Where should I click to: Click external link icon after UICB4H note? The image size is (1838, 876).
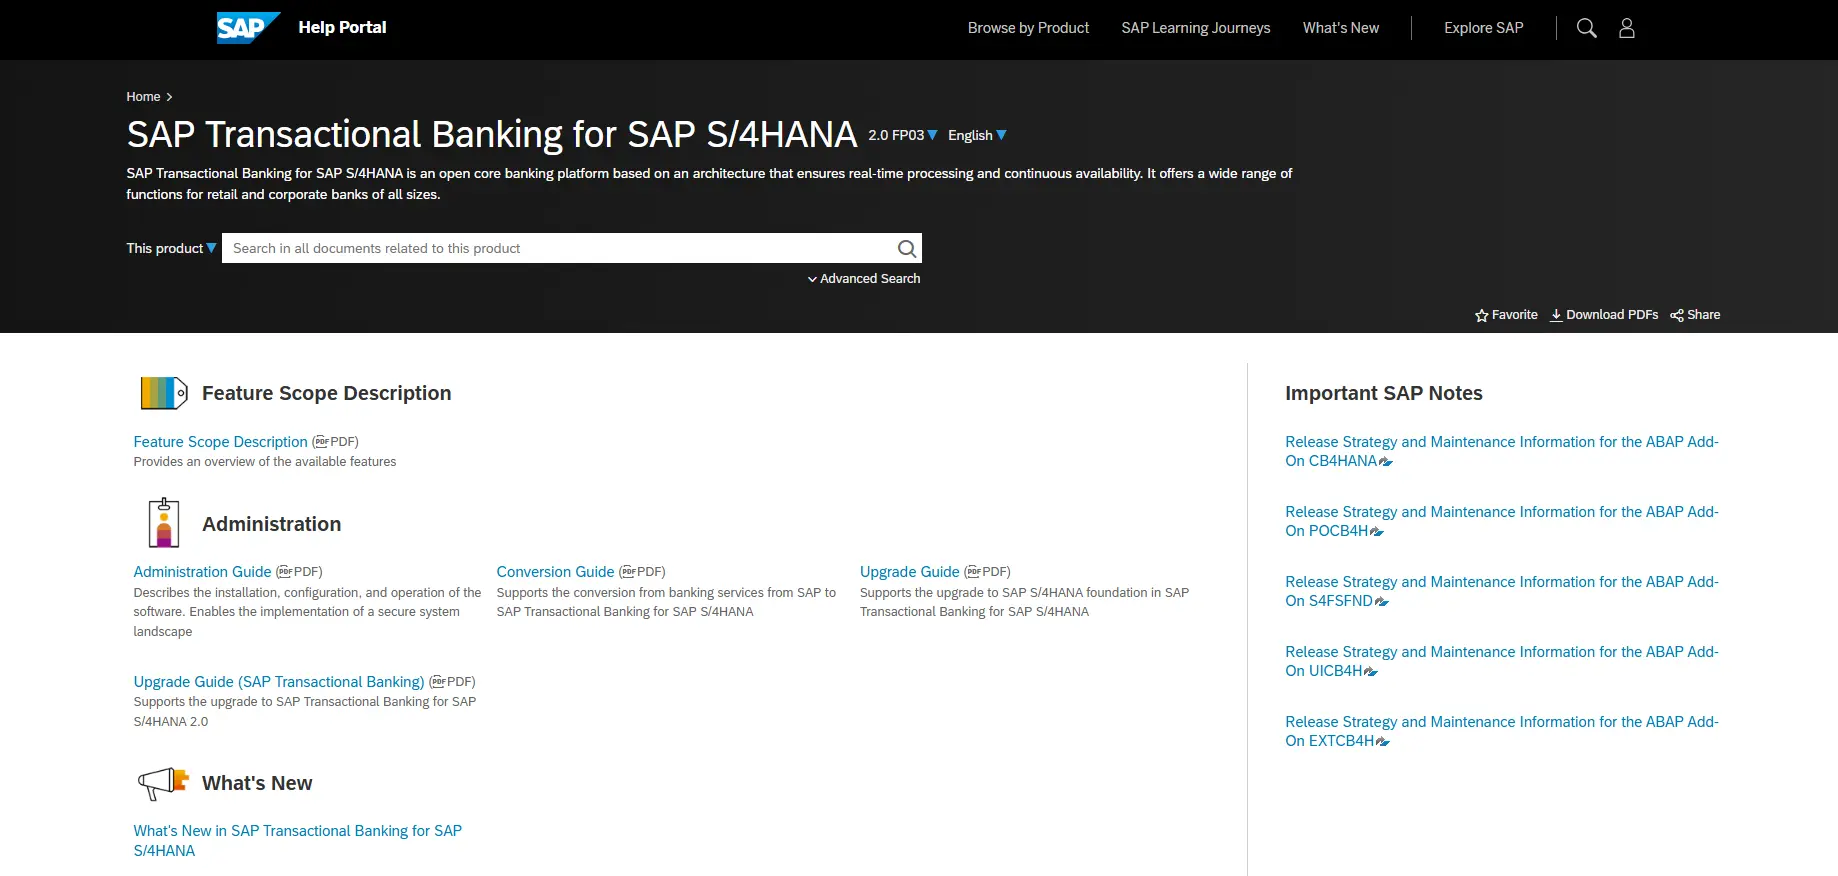tap(1371, 672)
